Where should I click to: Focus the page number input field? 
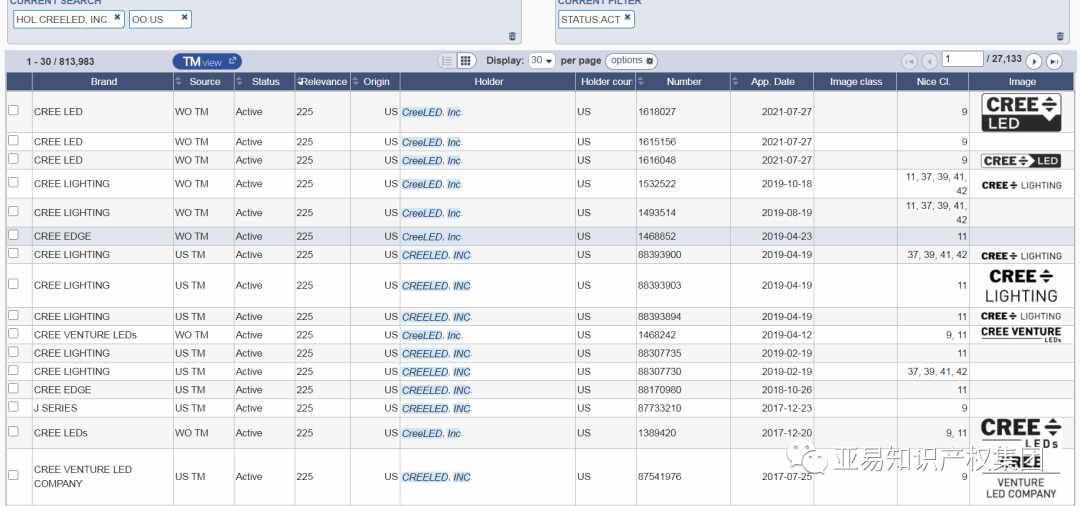pos(962,59)
